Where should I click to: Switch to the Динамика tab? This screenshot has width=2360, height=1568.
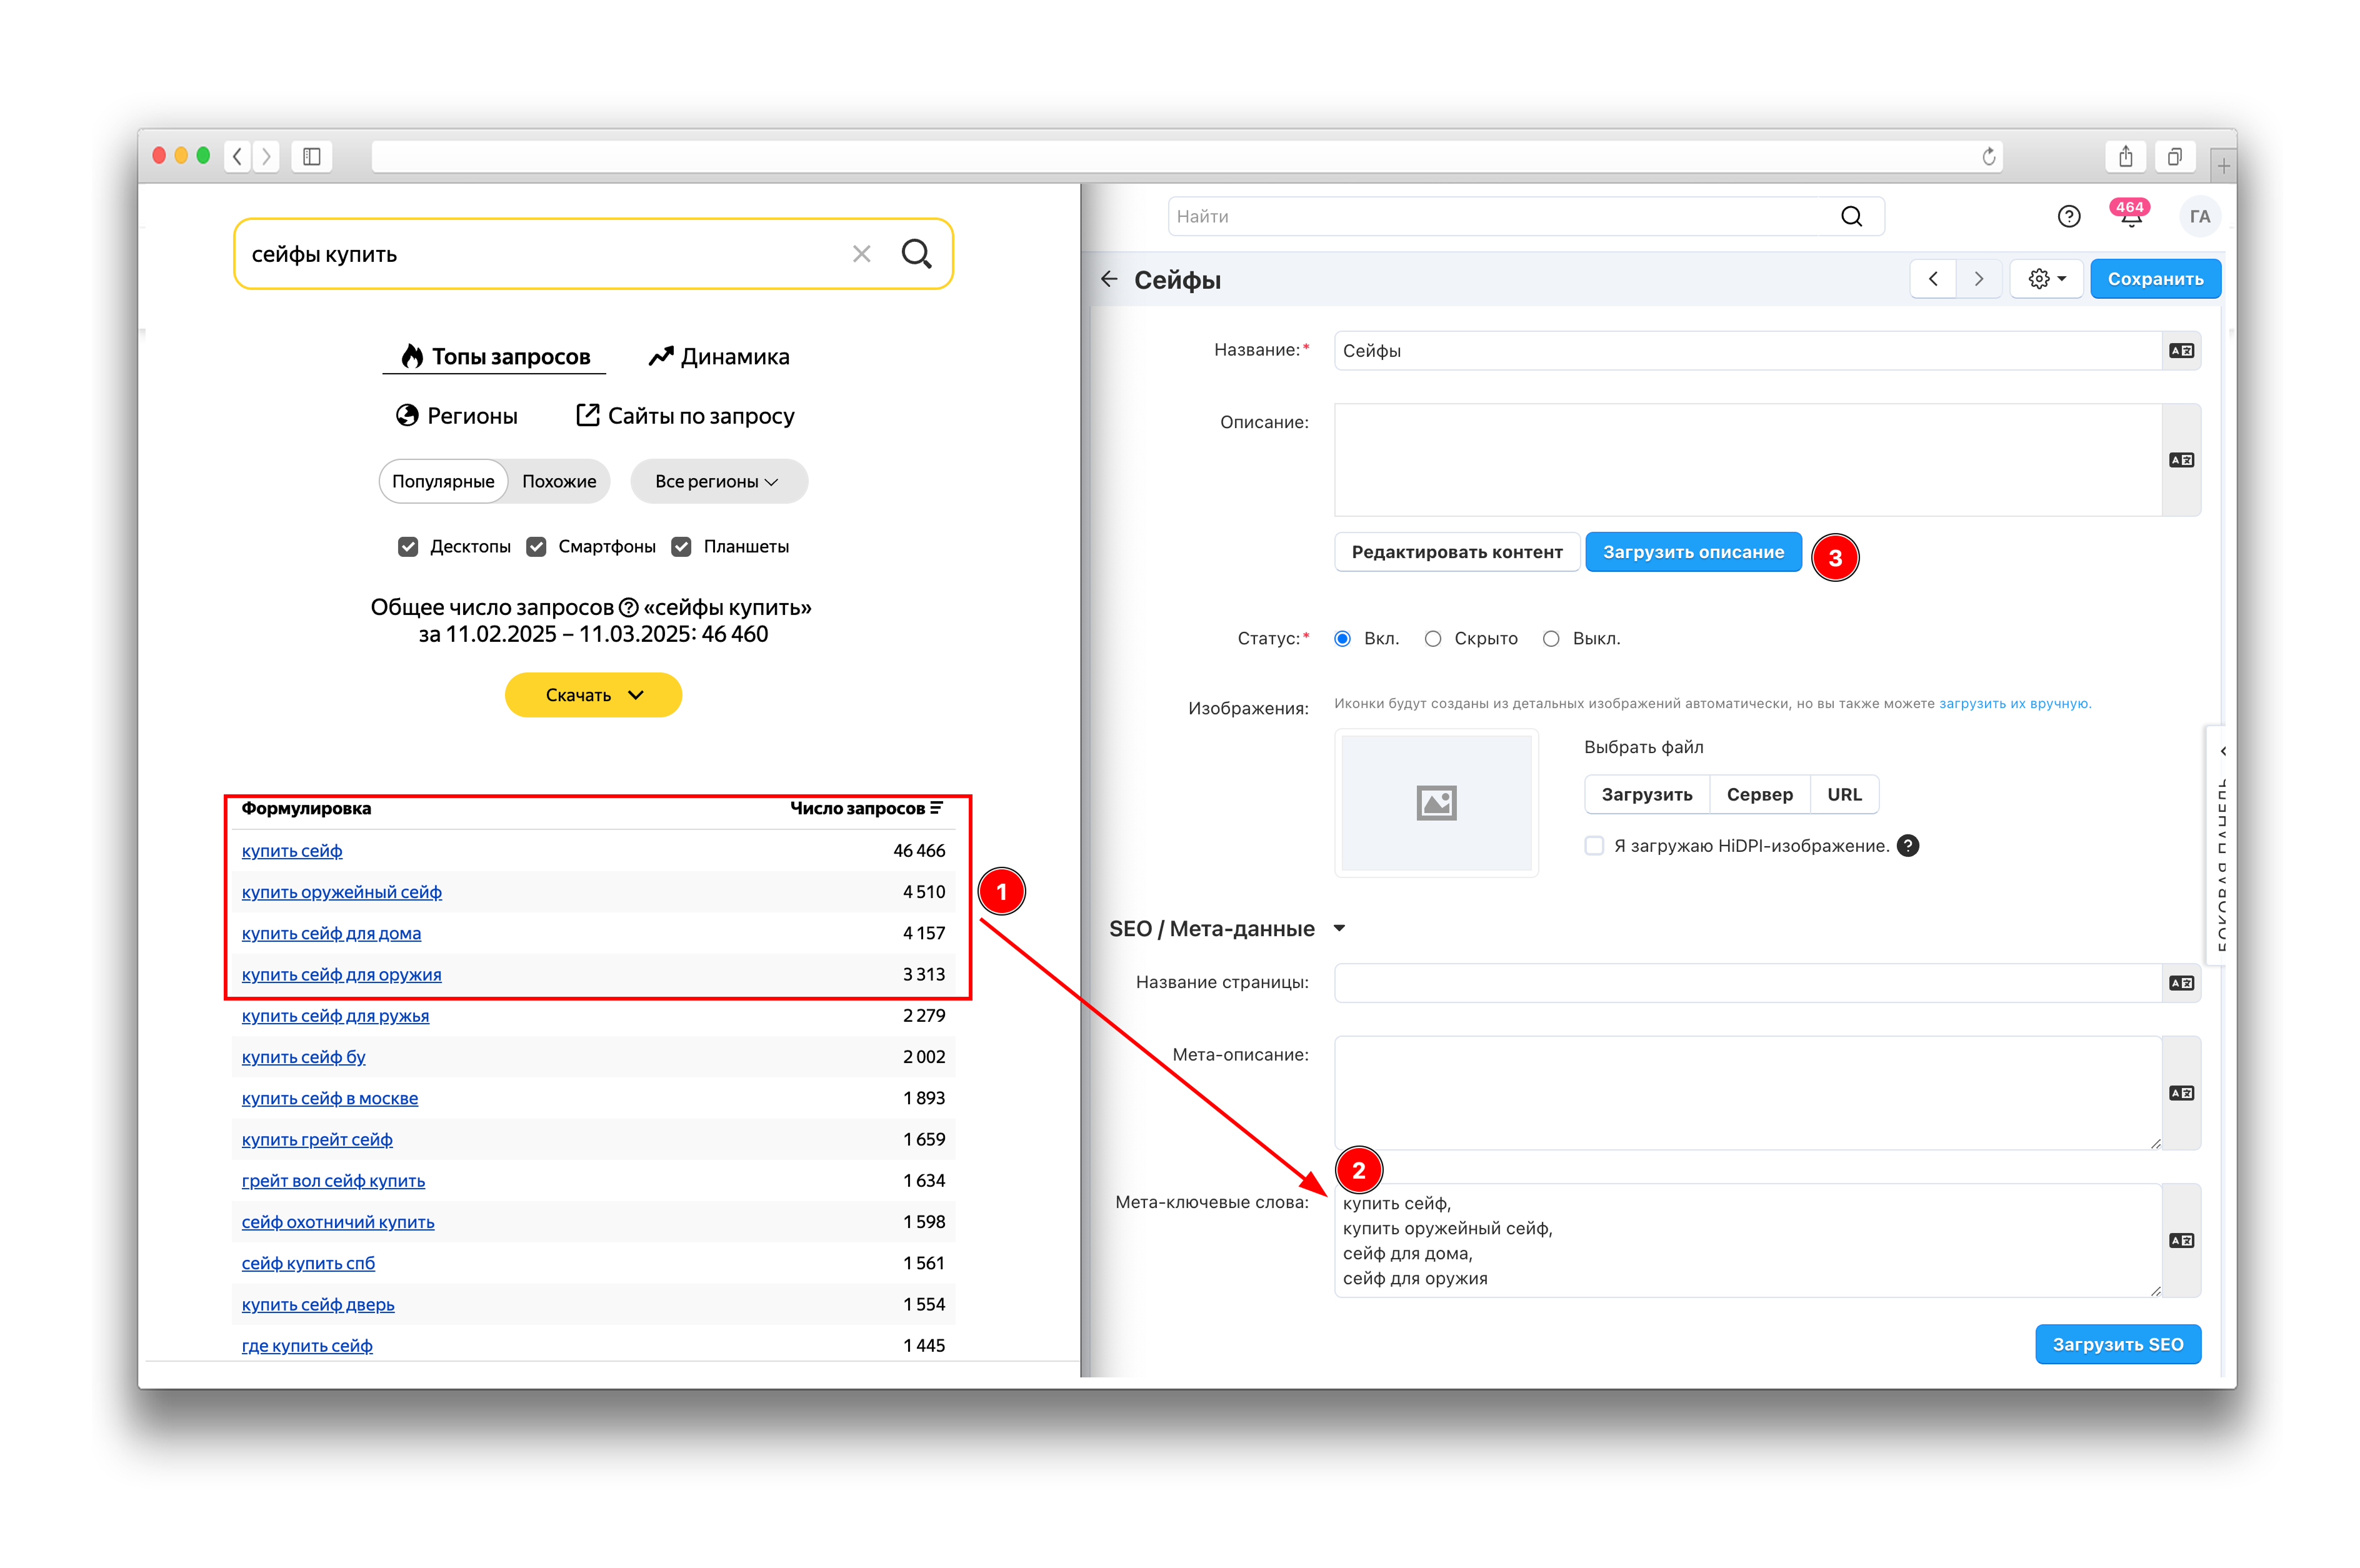pos(719,357)
